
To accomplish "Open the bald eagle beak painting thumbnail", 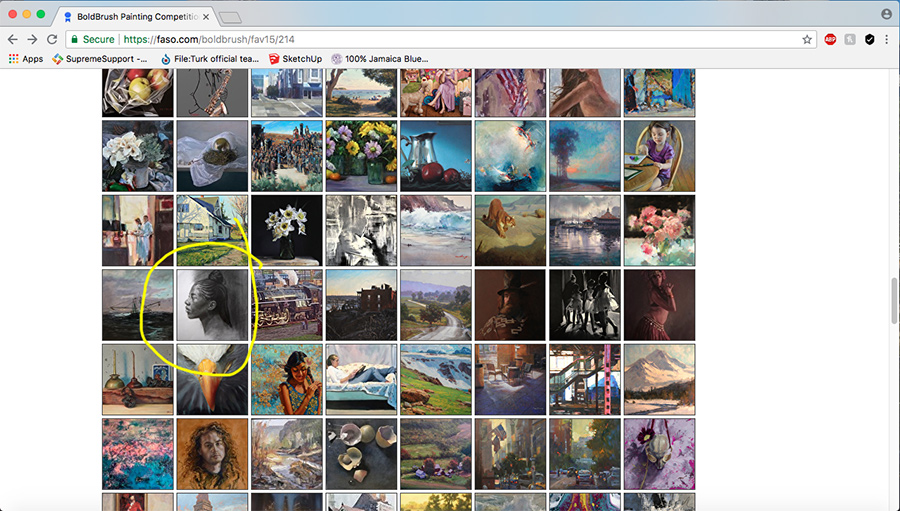I will click(x=212, y=380).
